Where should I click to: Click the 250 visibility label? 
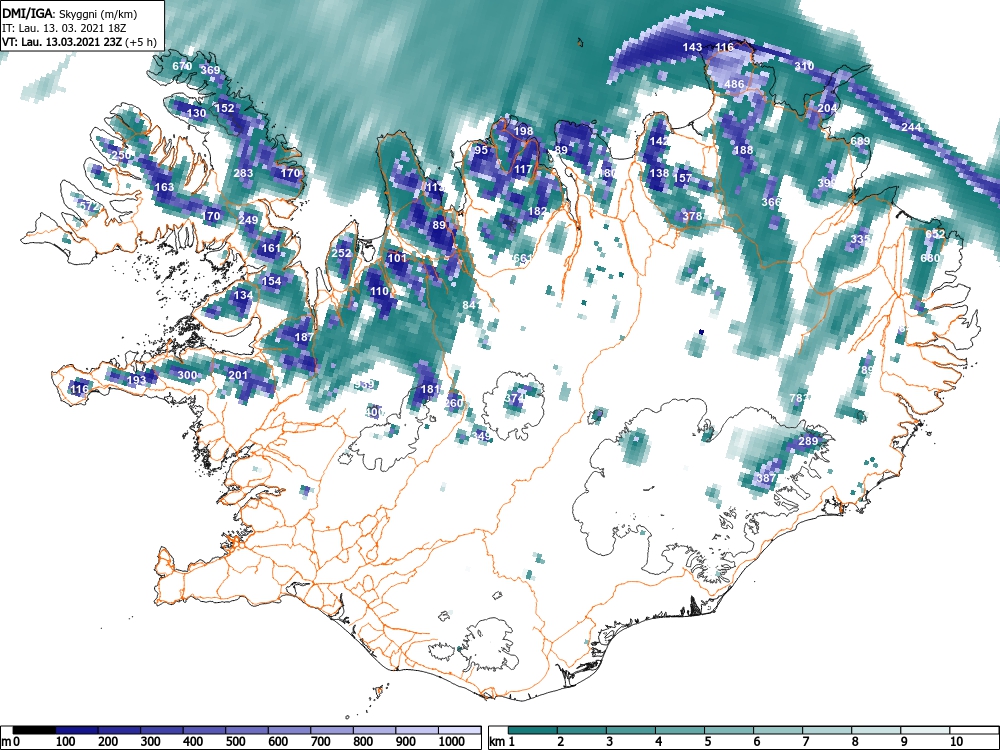point(121,155)
